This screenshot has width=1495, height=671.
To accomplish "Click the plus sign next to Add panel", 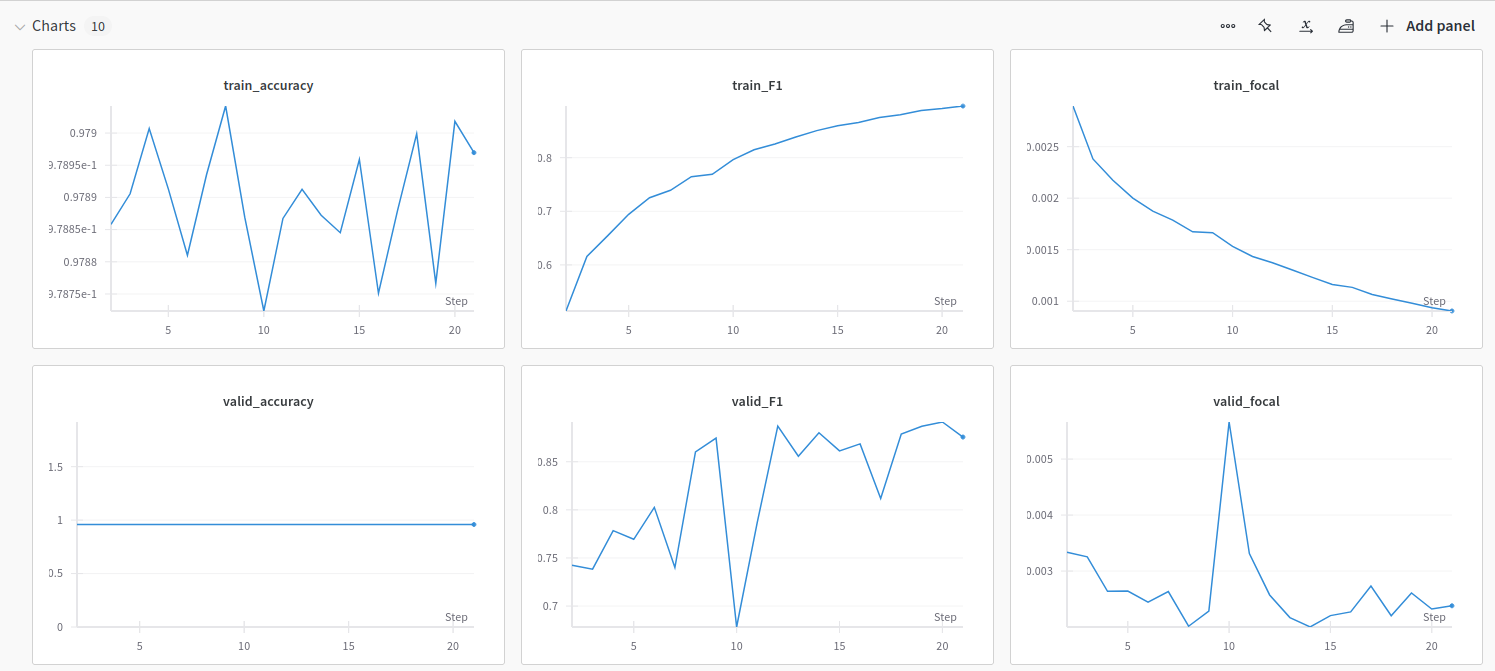I will 1387,26.
